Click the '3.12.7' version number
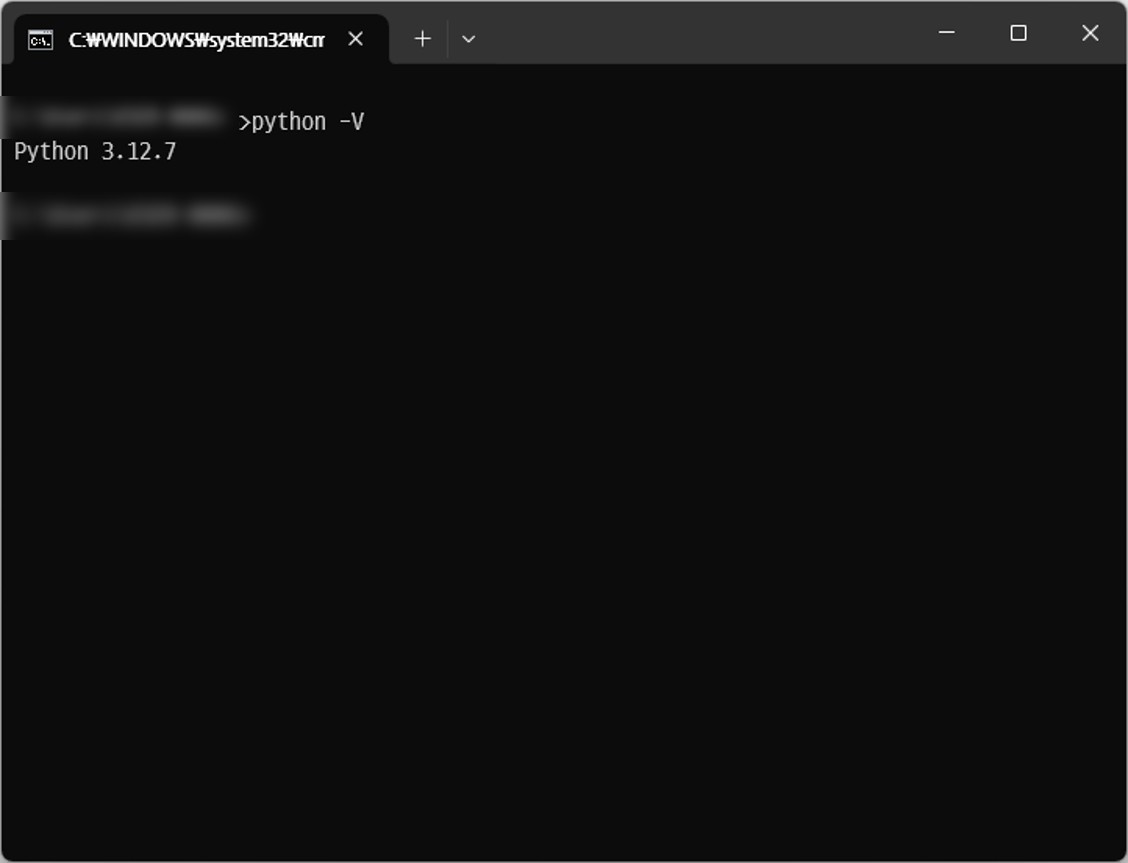Screen dimensions: 1128x863 [139, 152]
